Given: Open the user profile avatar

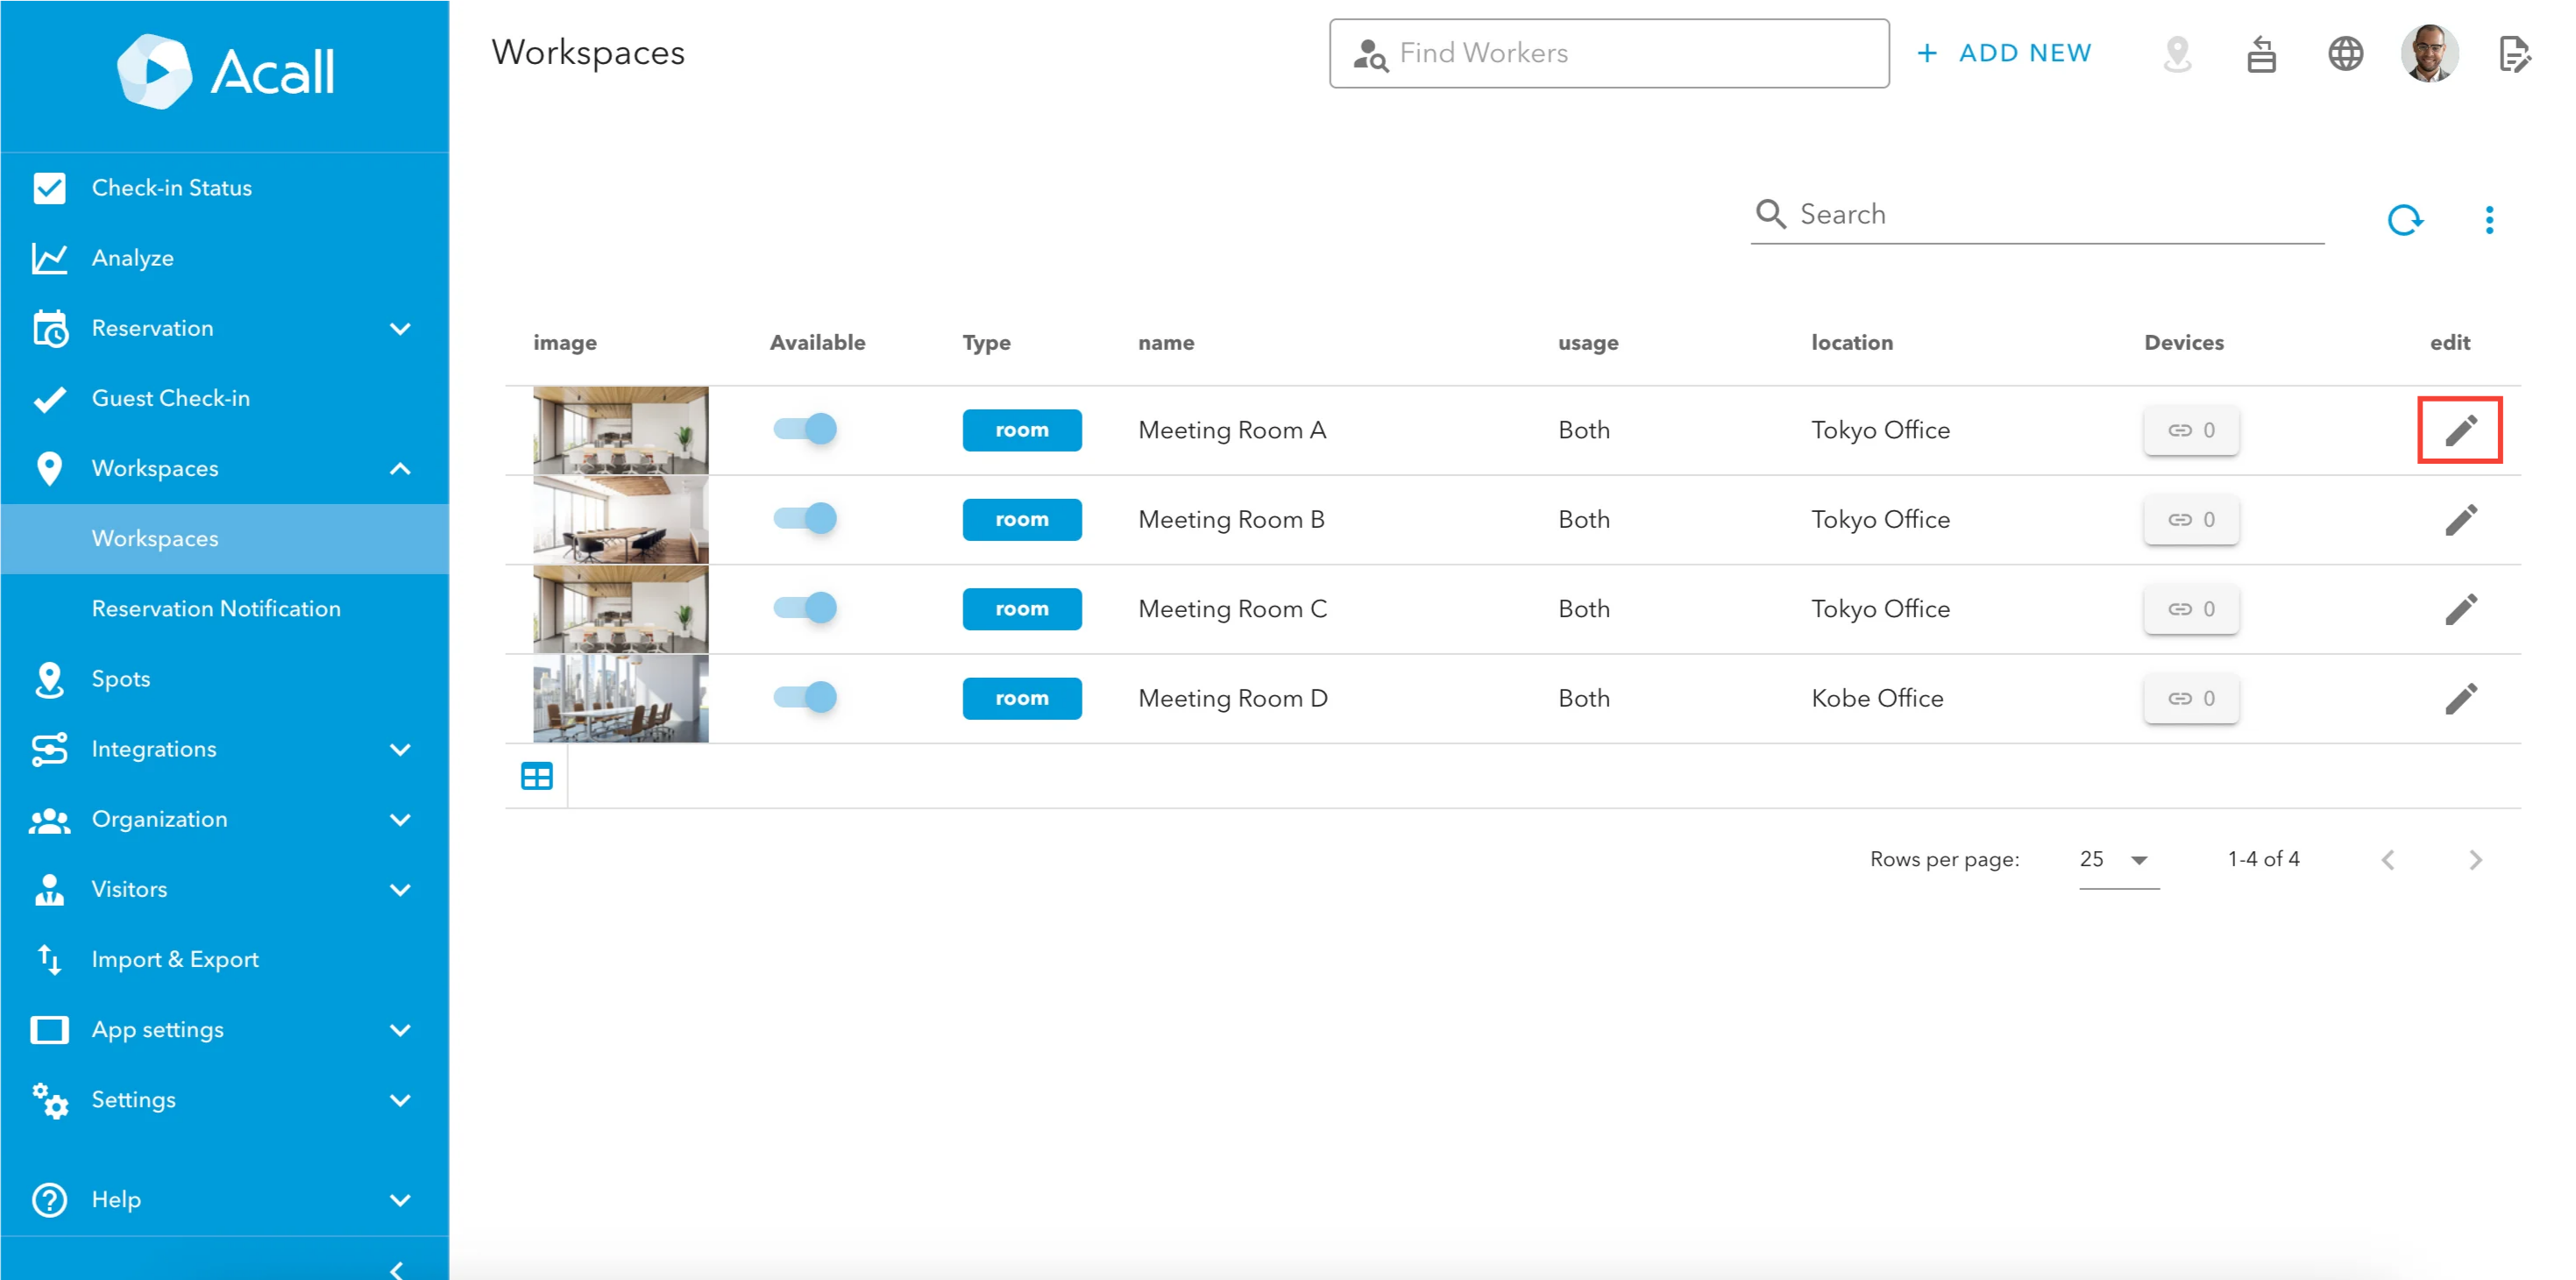Looking at the screenshot, I should tap(2429, 53).
